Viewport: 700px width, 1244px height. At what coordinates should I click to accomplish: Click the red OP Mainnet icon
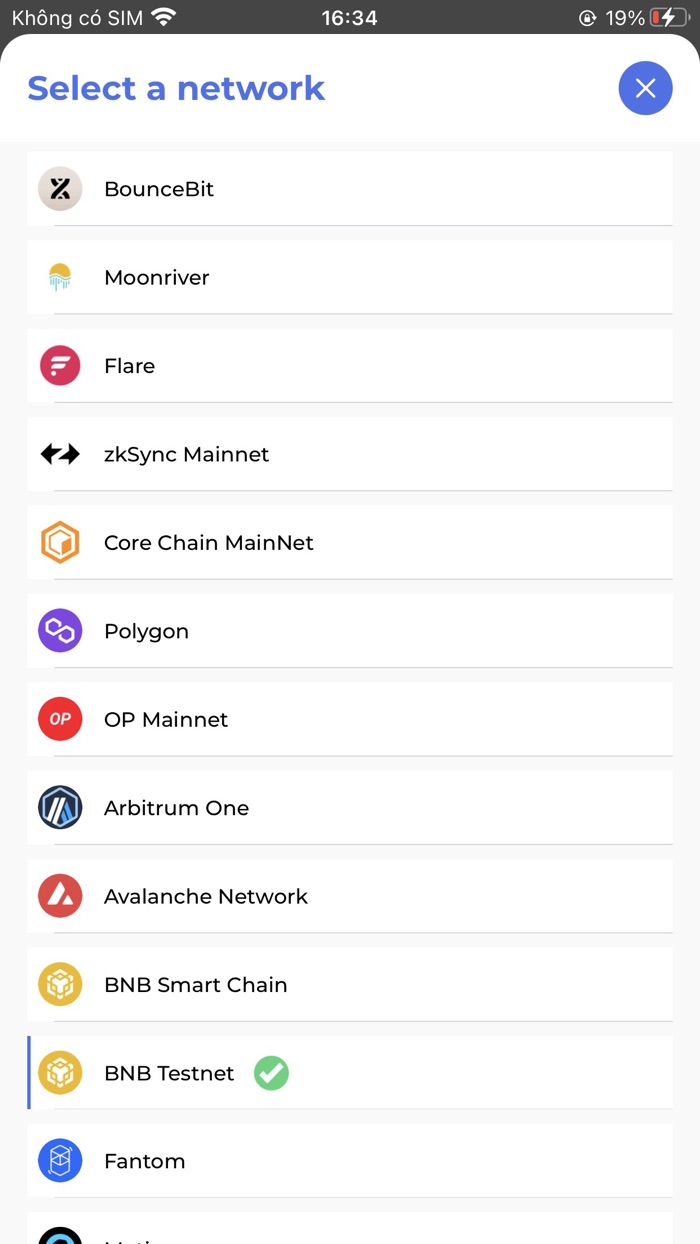point(60,719)
